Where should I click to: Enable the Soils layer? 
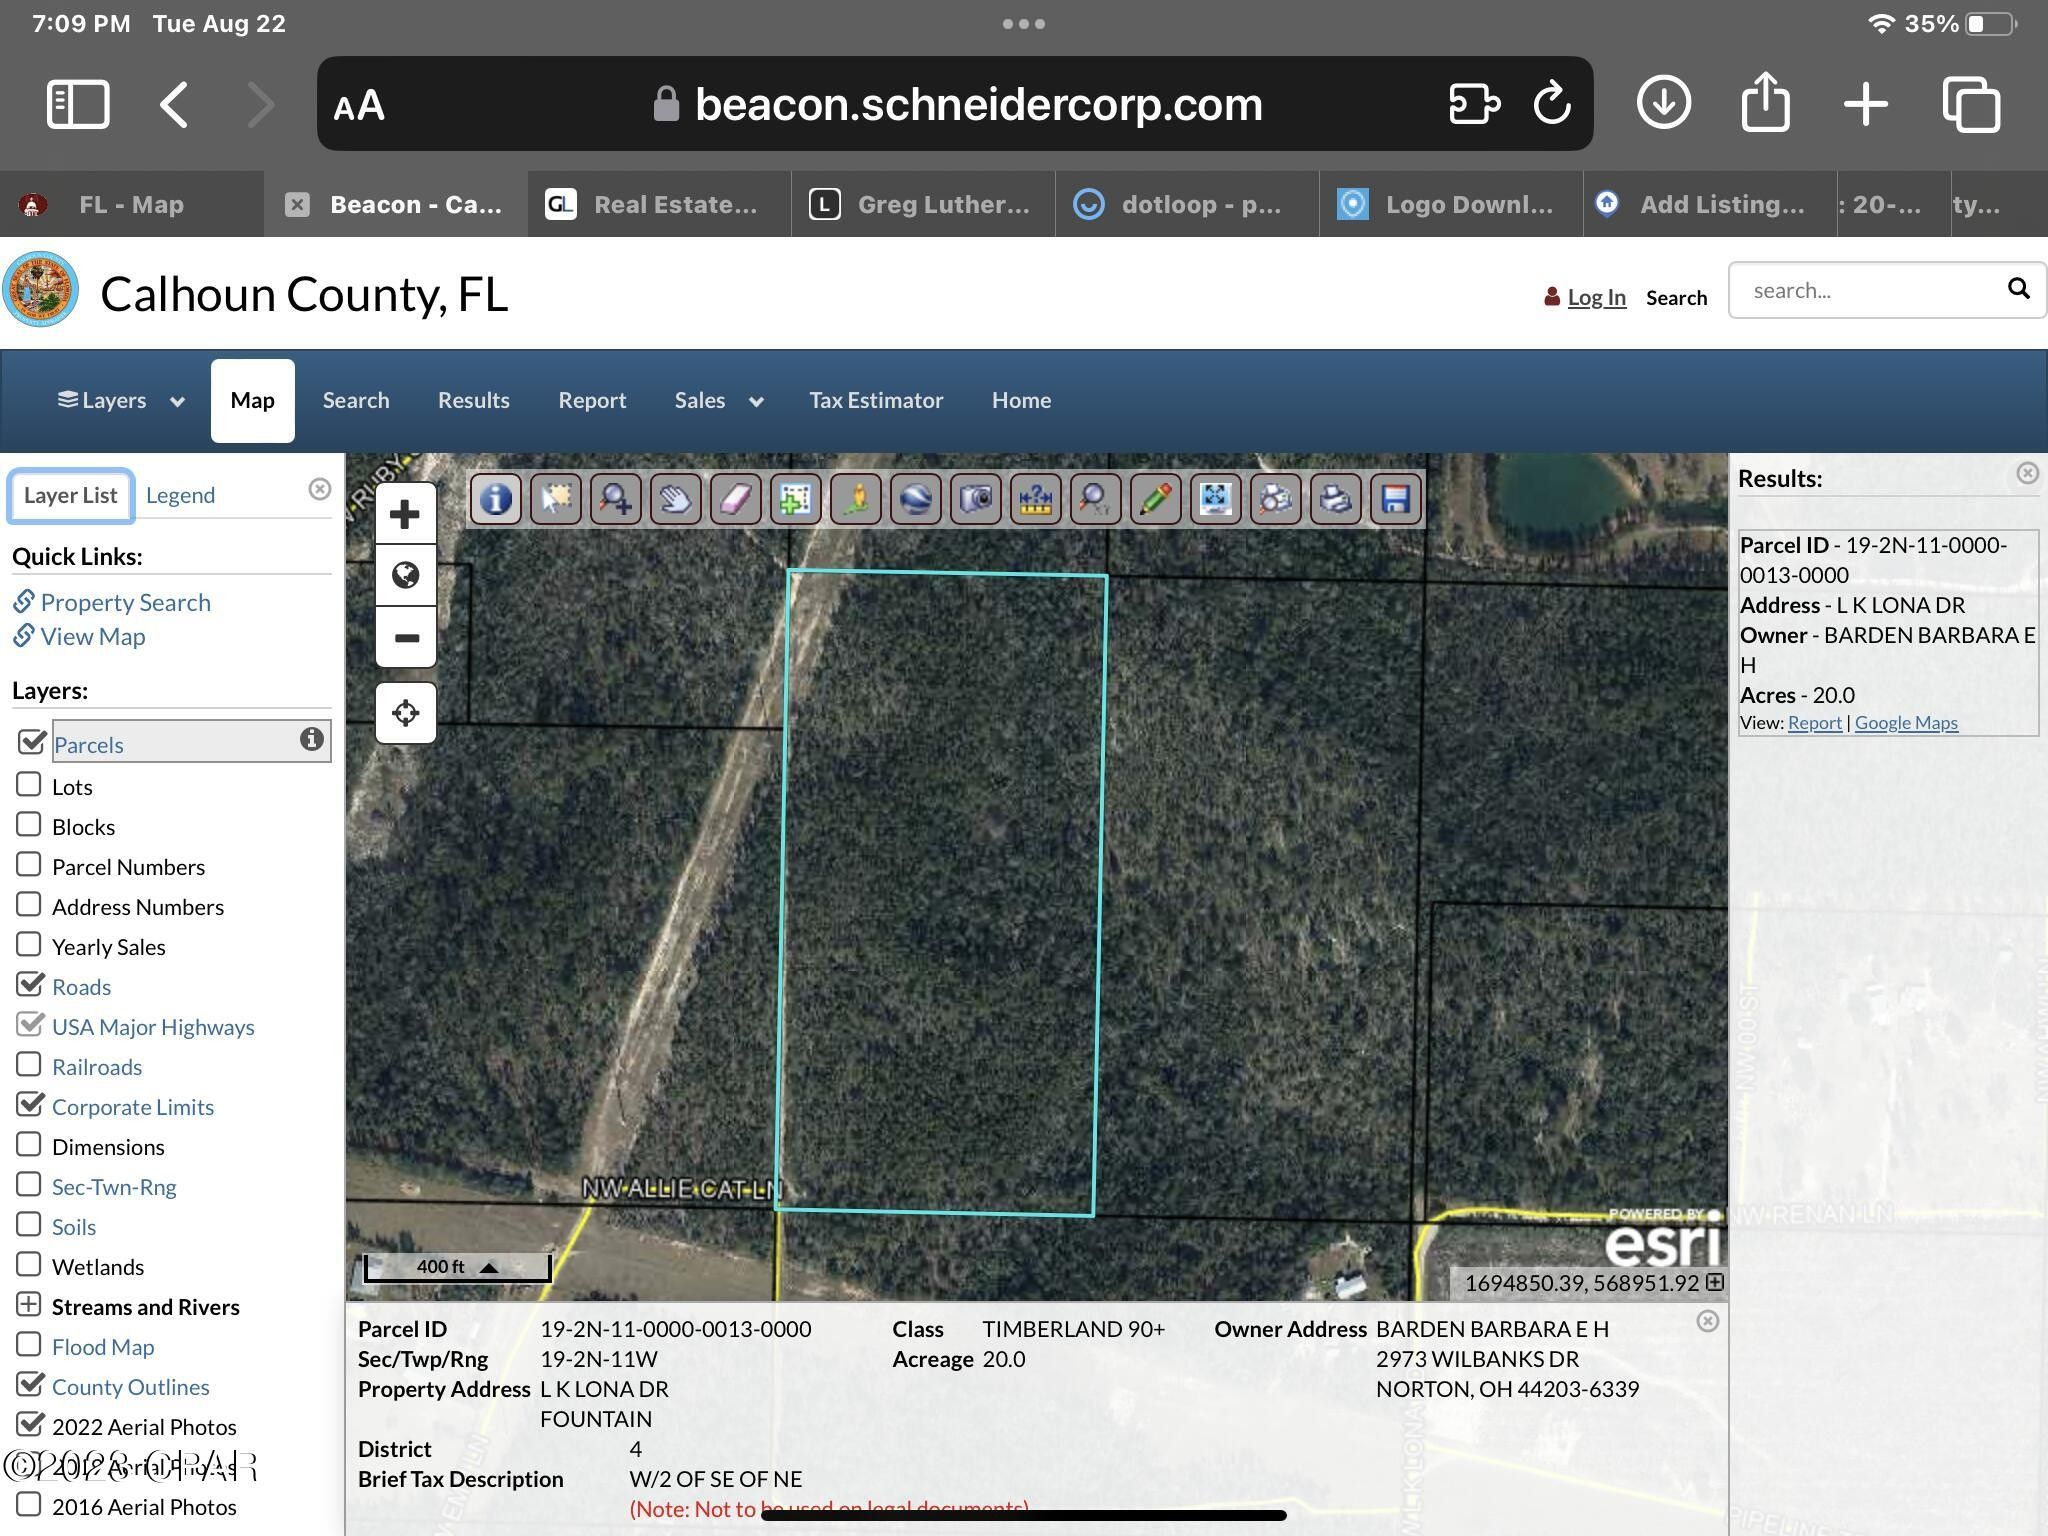(30, 1224)
